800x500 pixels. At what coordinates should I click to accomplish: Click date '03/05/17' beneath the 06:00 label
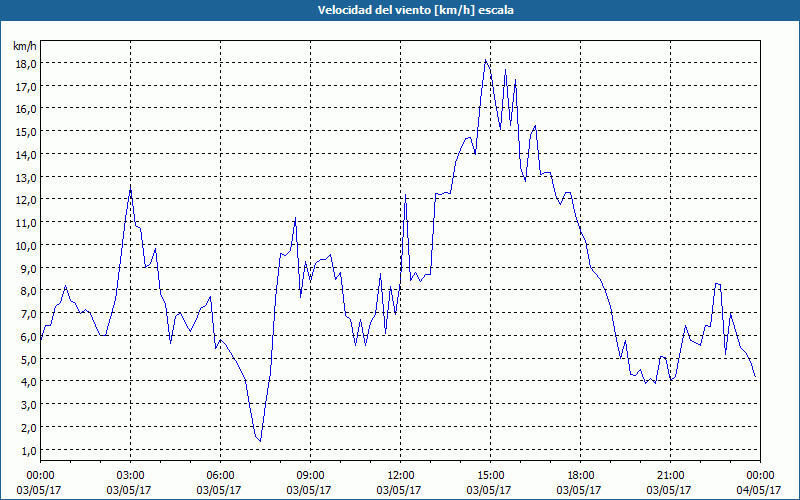tap(219, 490)
